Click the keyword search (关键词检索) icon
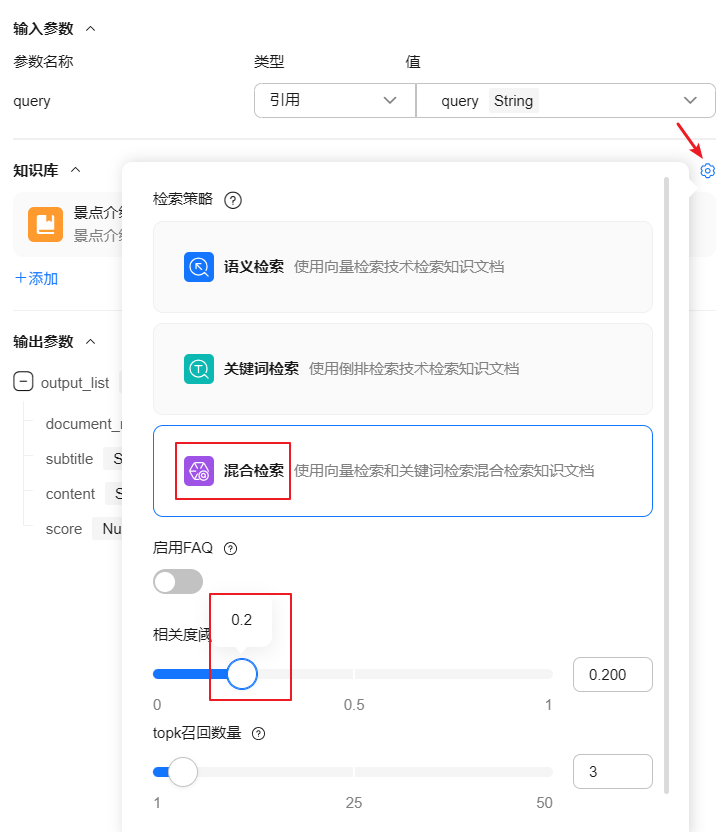Screen dimensions: 724x832 pyautogui.click(x=199, y=369)
